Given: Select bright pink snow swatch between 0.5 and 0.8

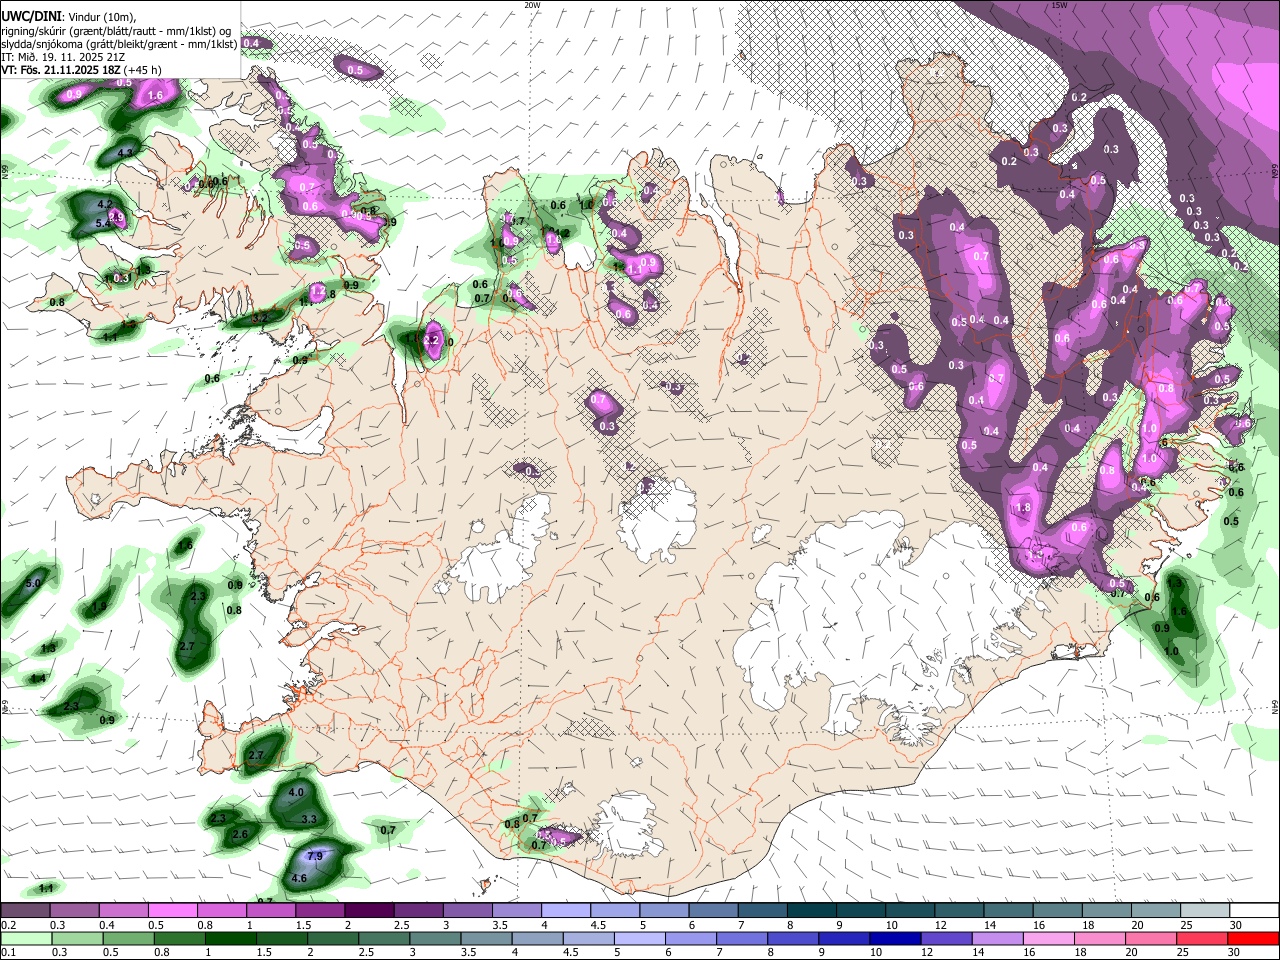Looking at the screenshot, I should pyautogui.click(x=173, y=911).
